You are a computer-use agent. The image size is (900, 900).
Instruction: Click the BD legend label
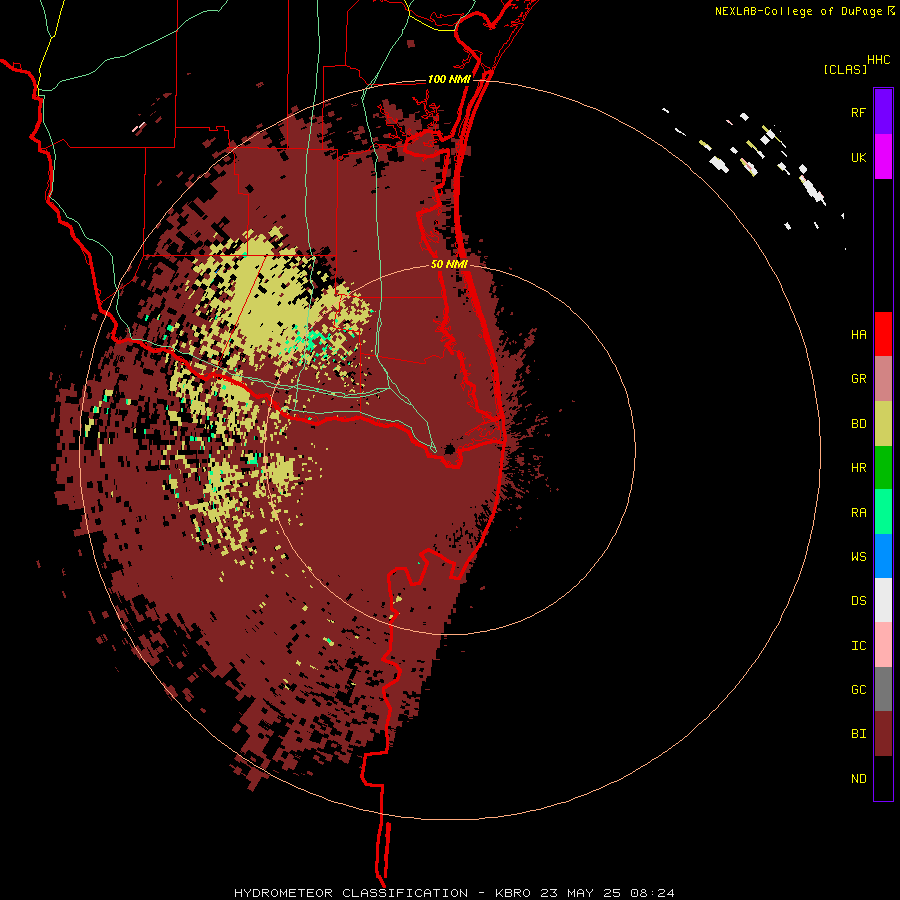(858, 424)
